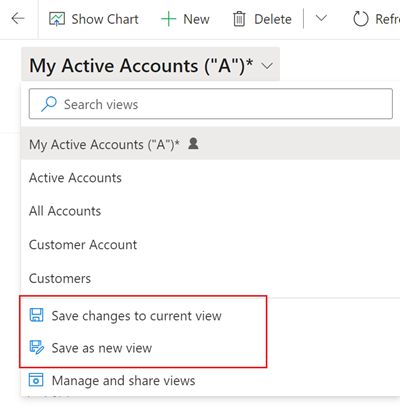Click the Save changes floppy disk icon

click(36, 315)
